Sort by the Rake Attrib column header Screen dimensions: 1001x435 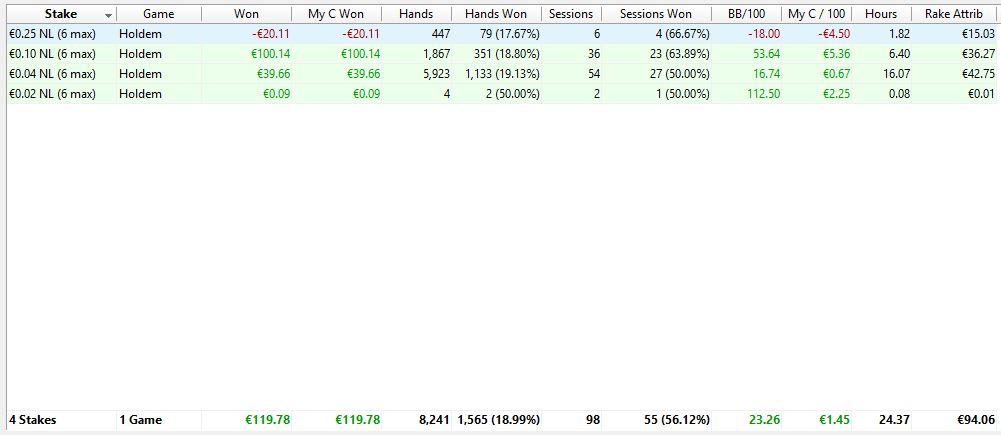[954, 13]
